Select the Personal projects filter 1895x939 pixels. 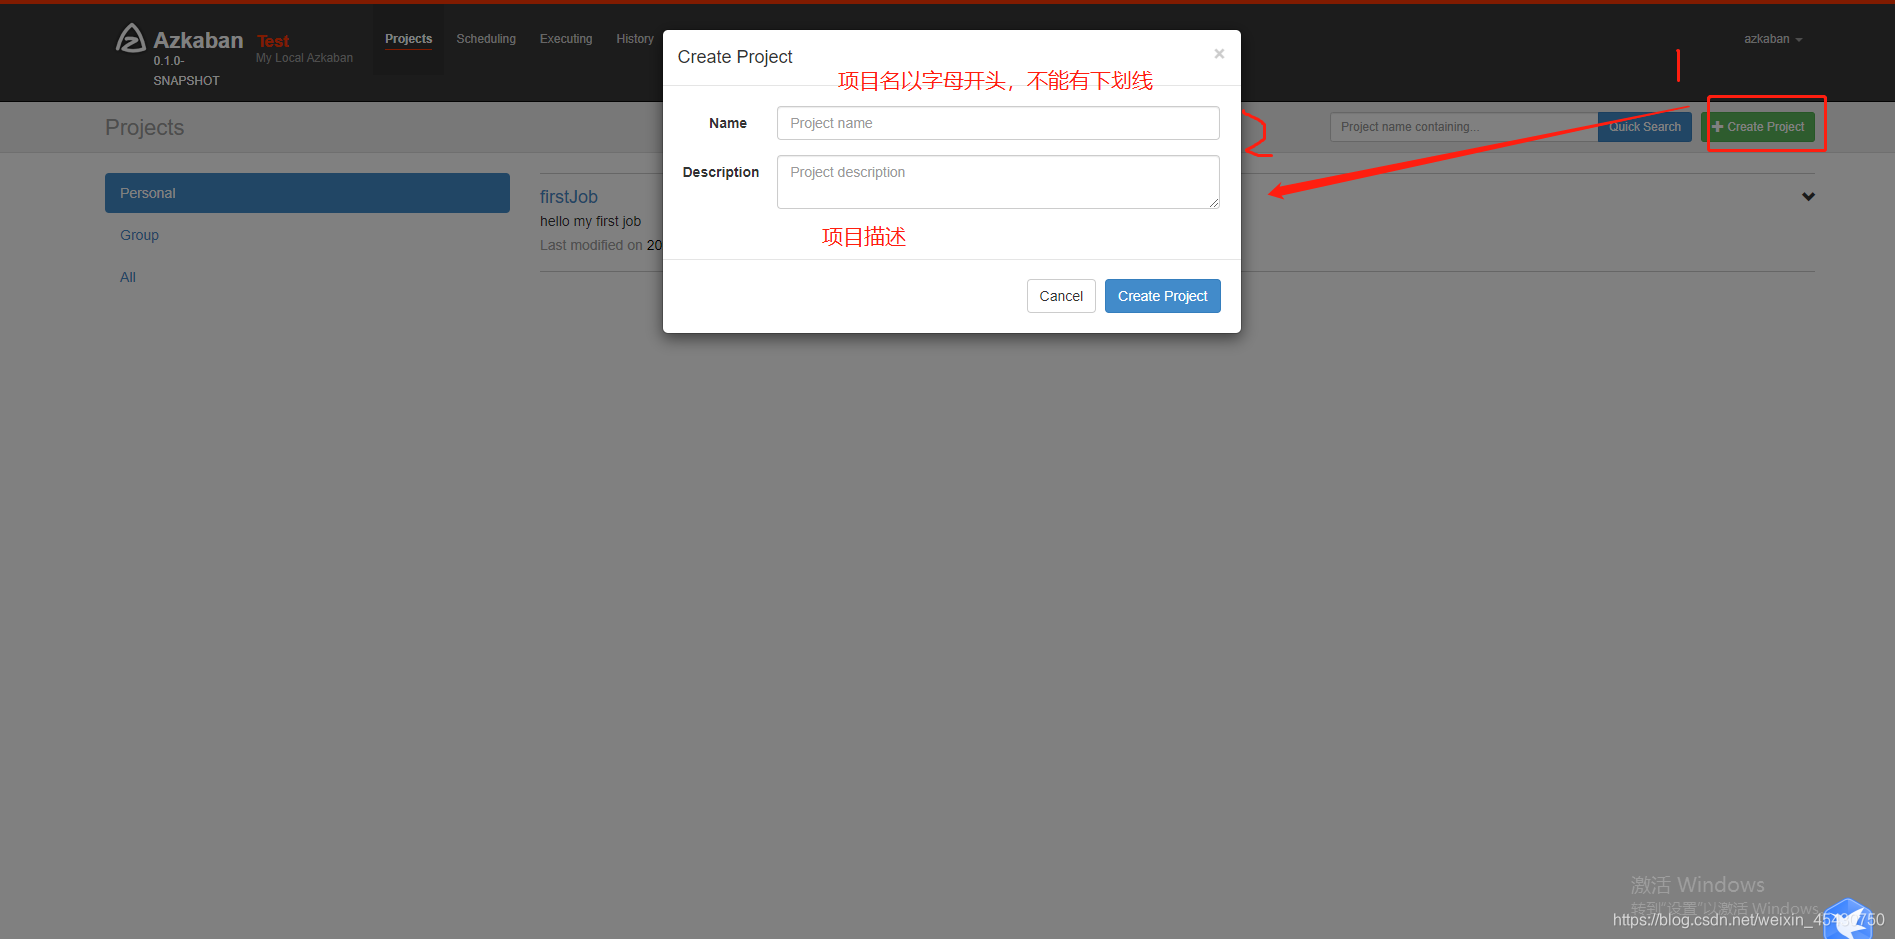pos(307,193)
